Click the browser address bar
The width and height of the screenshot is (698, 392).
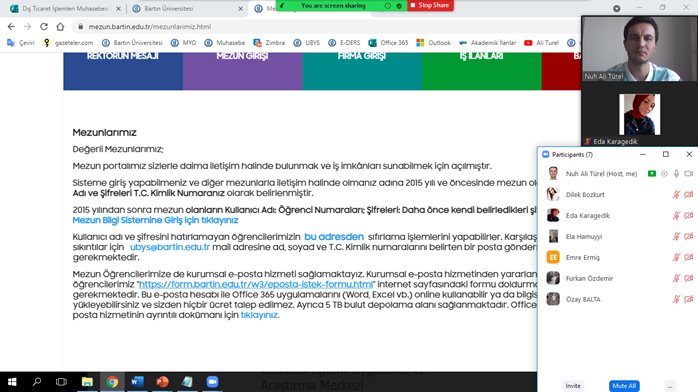click(x=329, y=27)
